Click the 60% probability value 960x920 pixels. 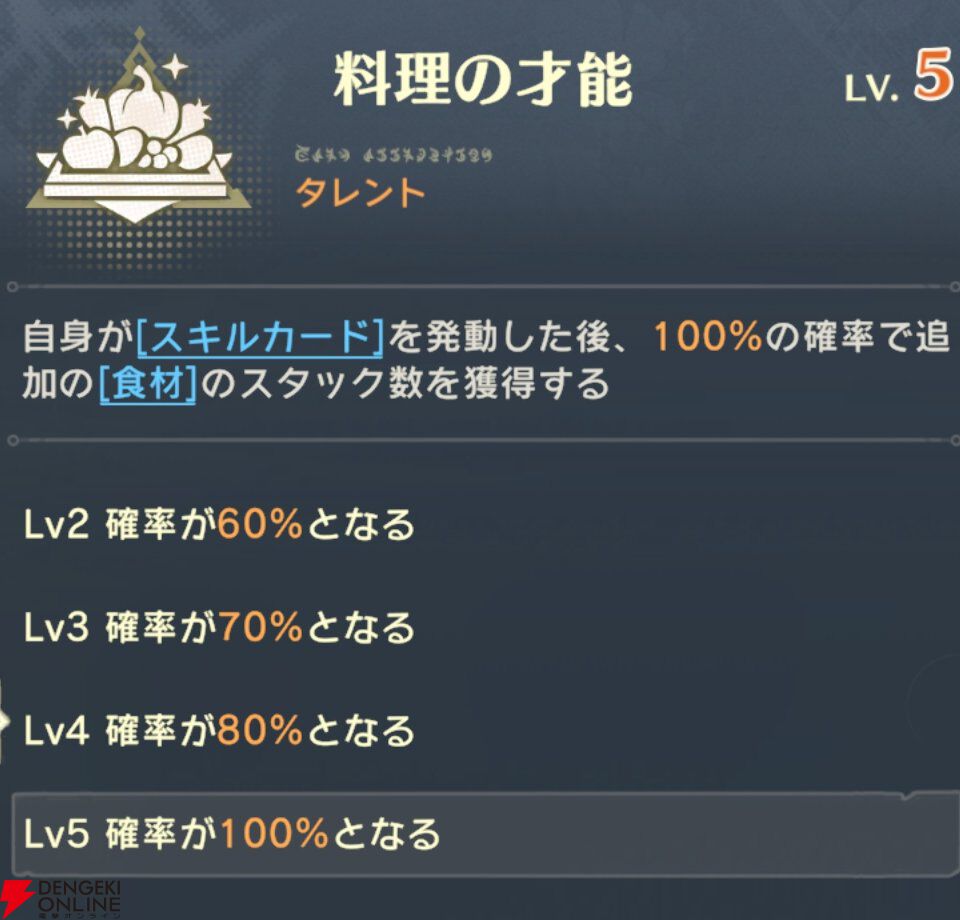point(259,524)
